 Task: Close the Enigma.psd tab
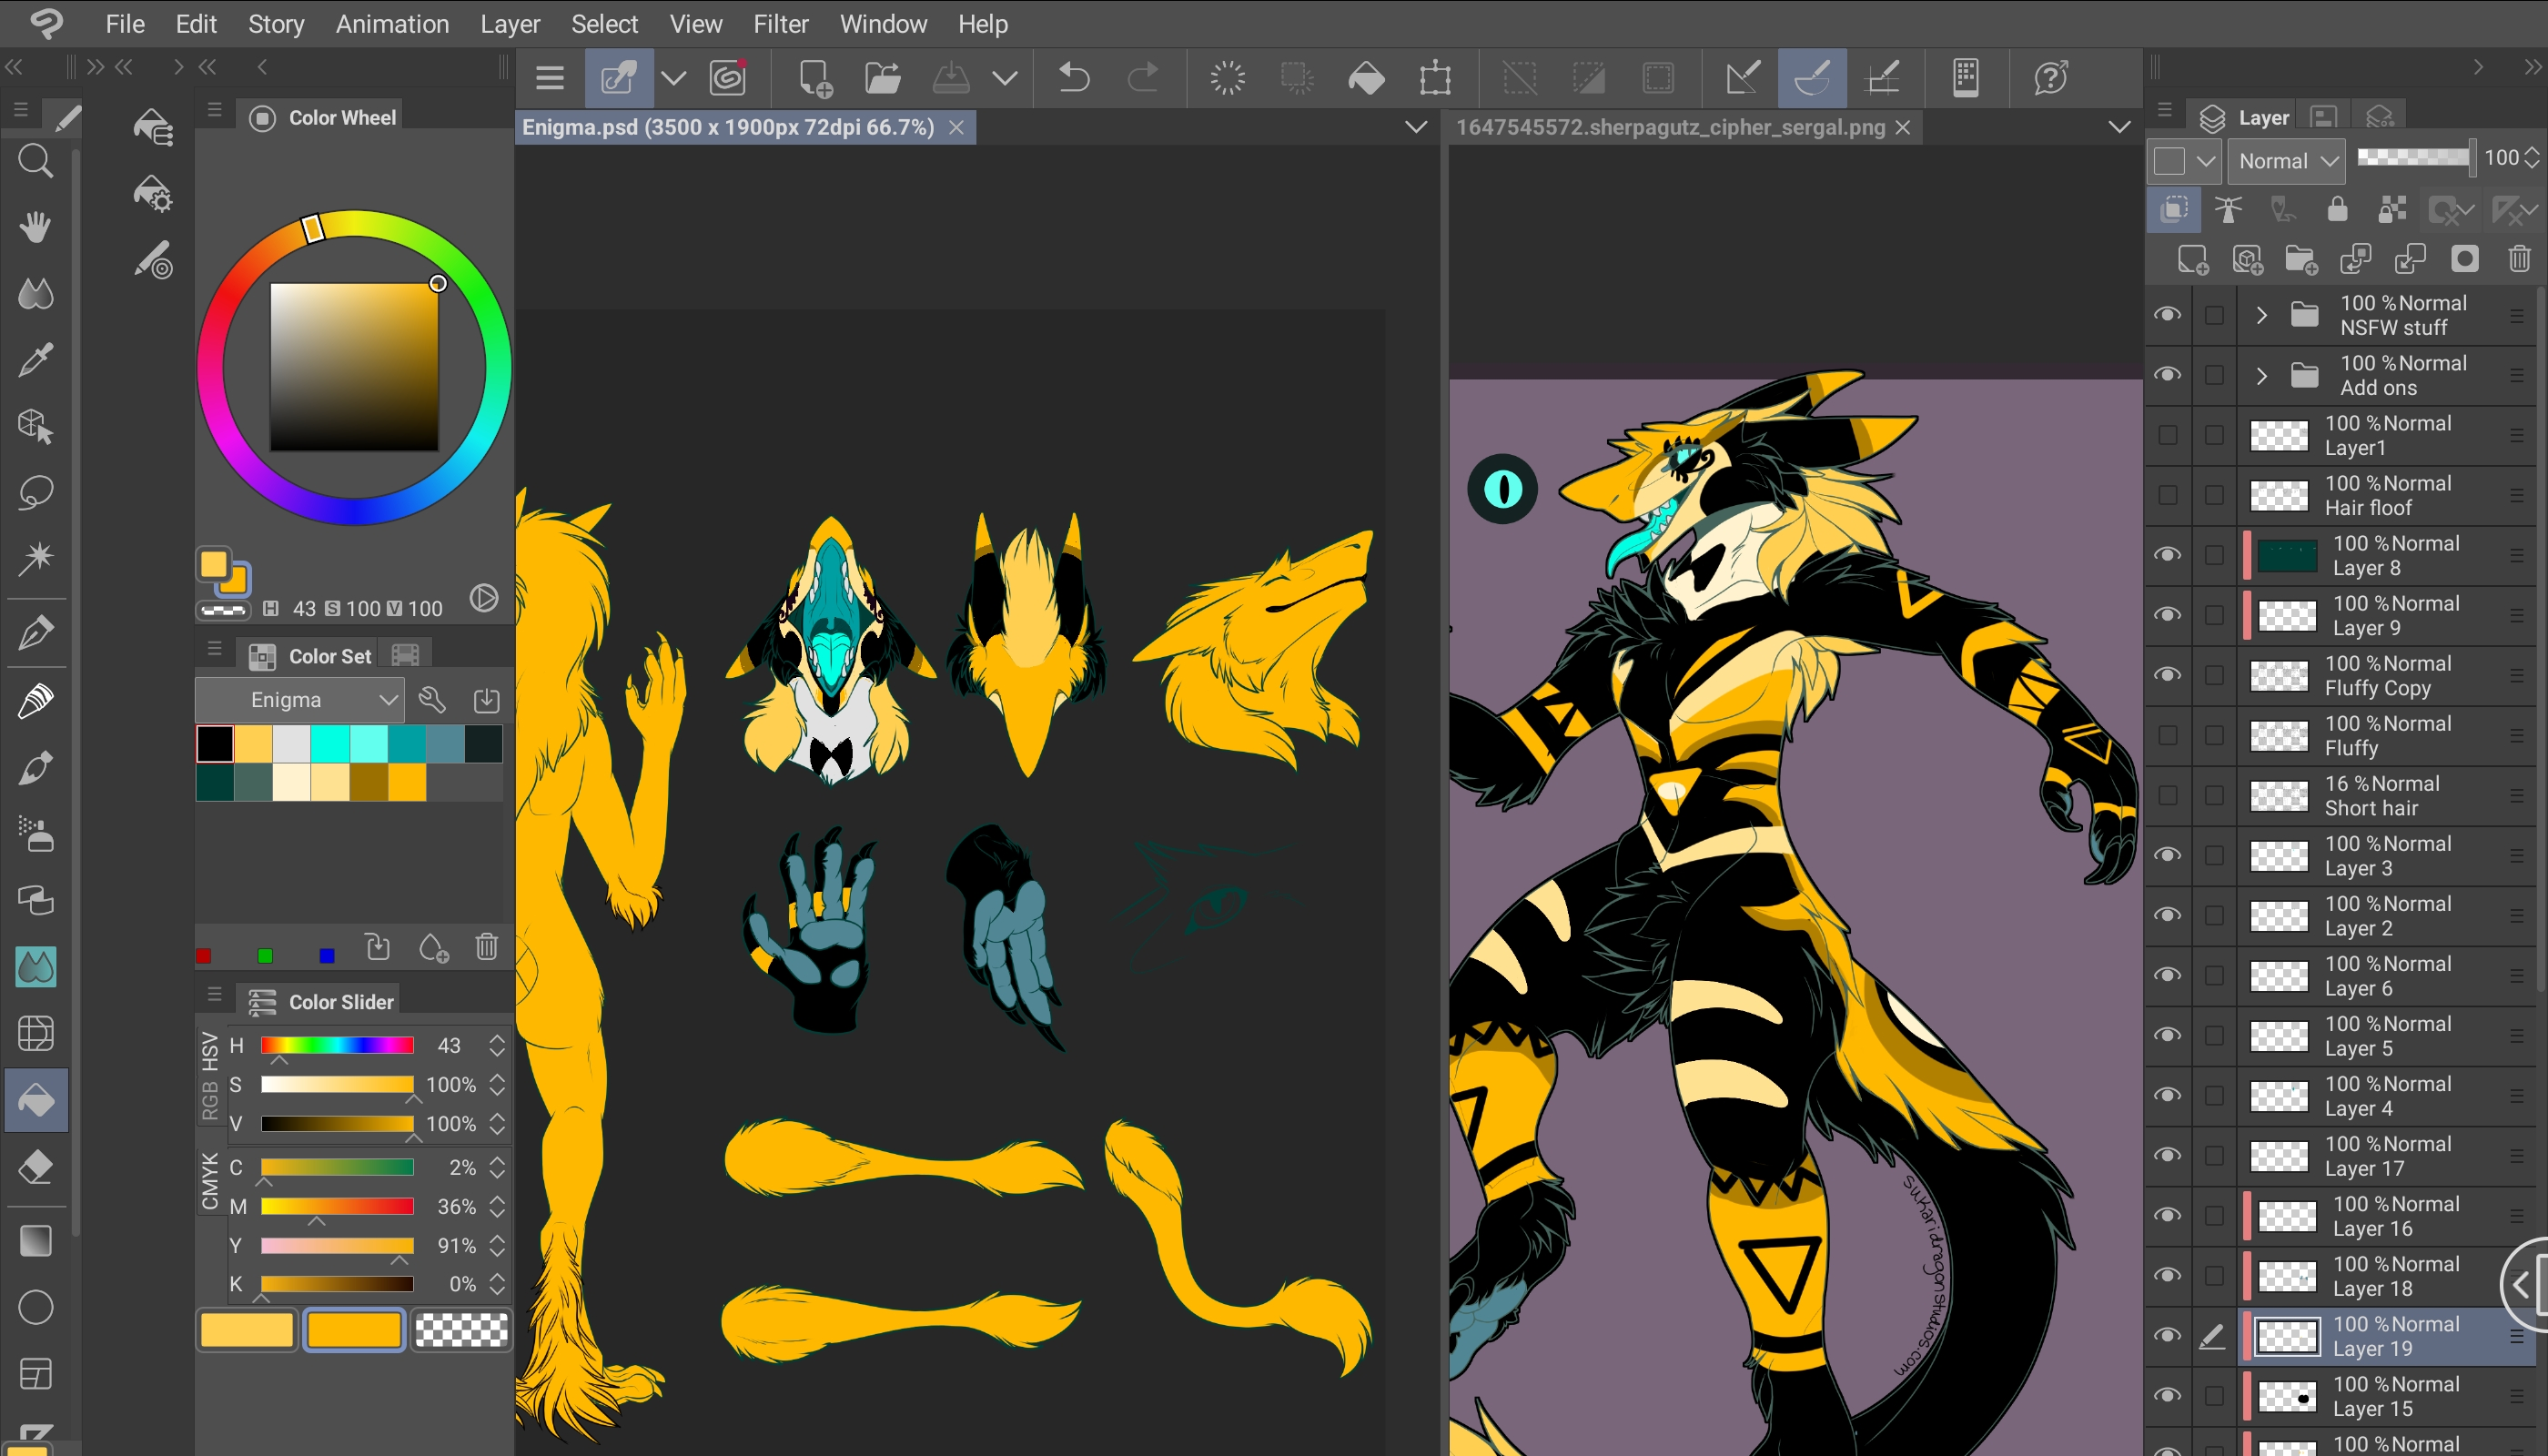point(956,127)
